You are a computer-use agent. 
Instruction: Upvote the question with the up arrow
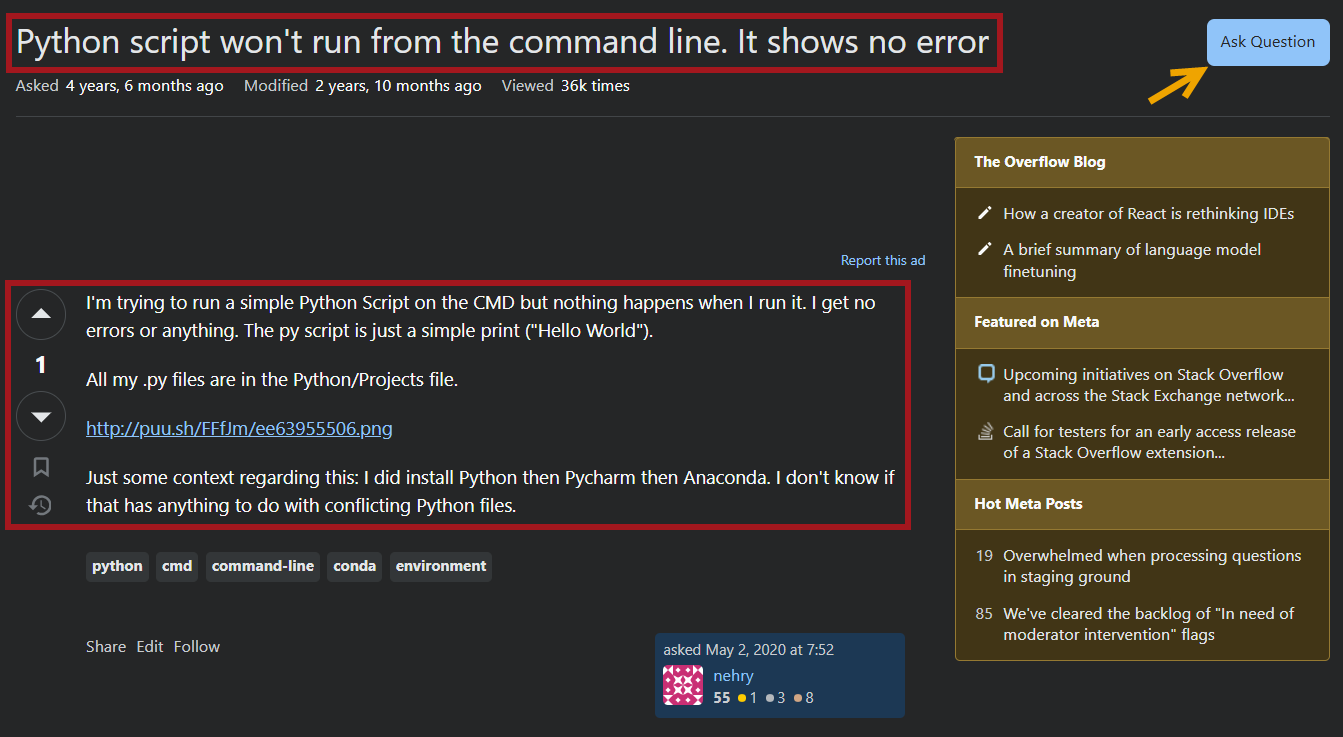pos(41,314)
